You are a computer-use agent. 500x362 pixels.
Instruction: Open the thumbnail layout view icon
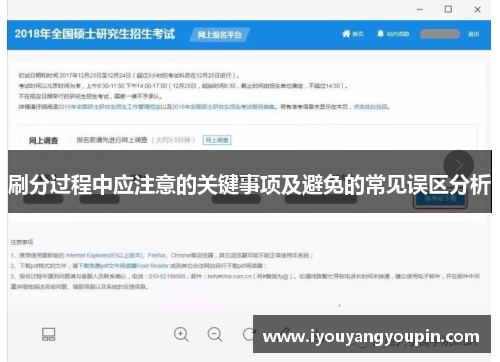pyautogui.click(x=49, y=334)
